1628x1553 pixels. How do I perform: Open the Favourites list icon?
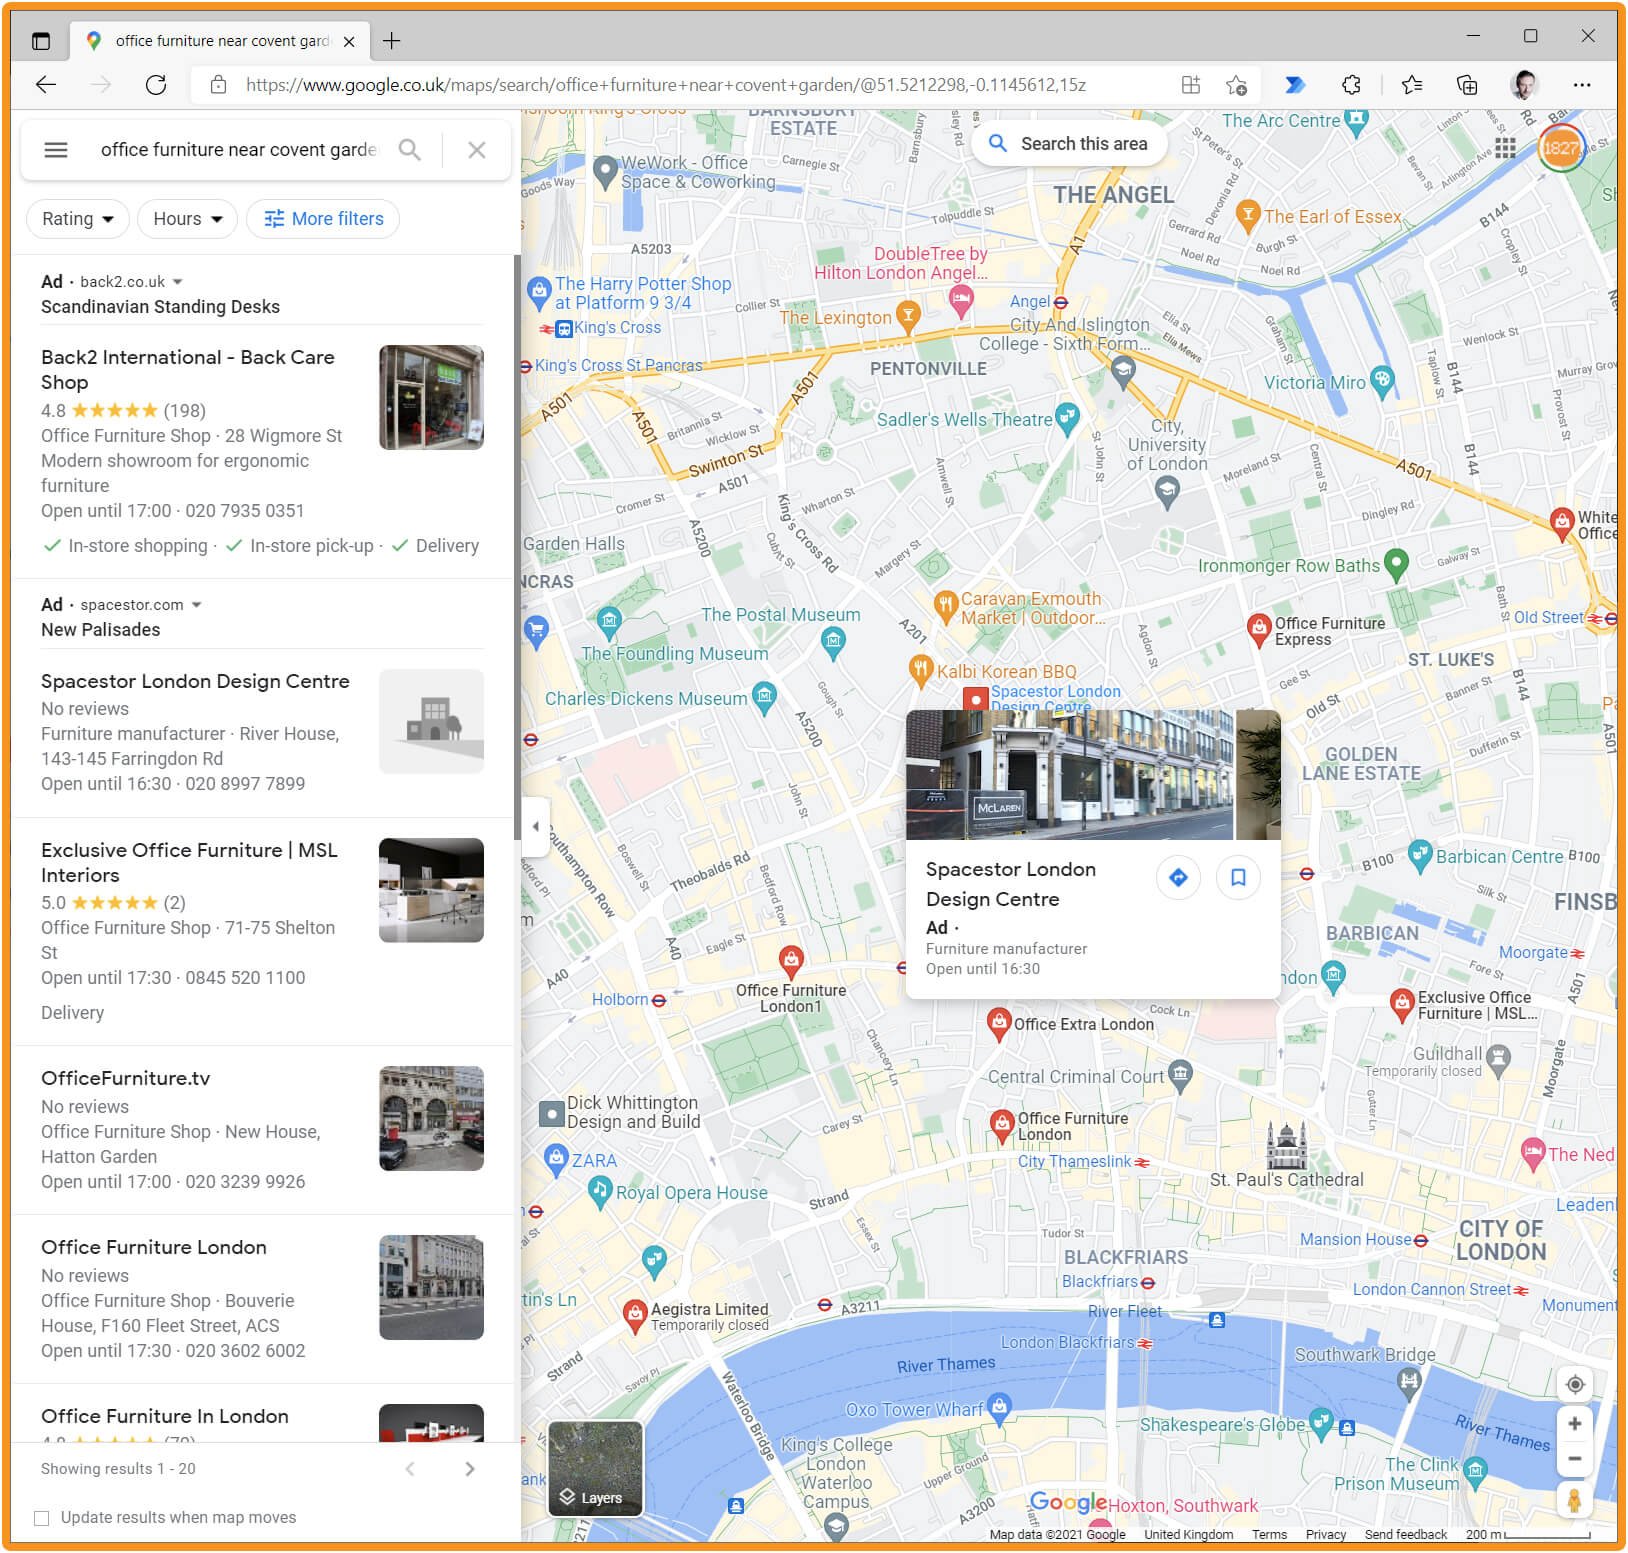click(1412, 85)
